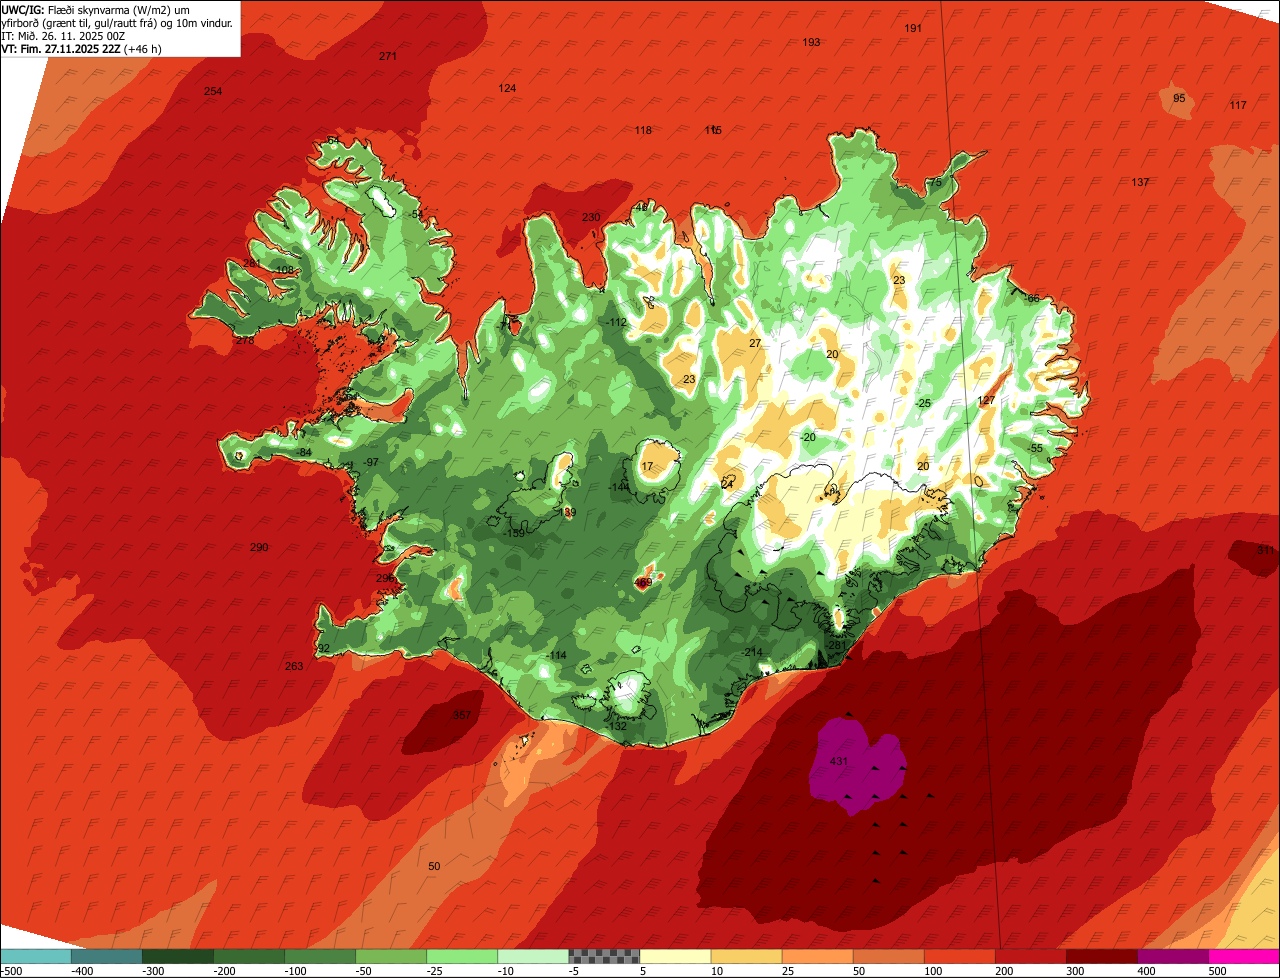Click the -112 value in northern Iceland

click(616, 322)
